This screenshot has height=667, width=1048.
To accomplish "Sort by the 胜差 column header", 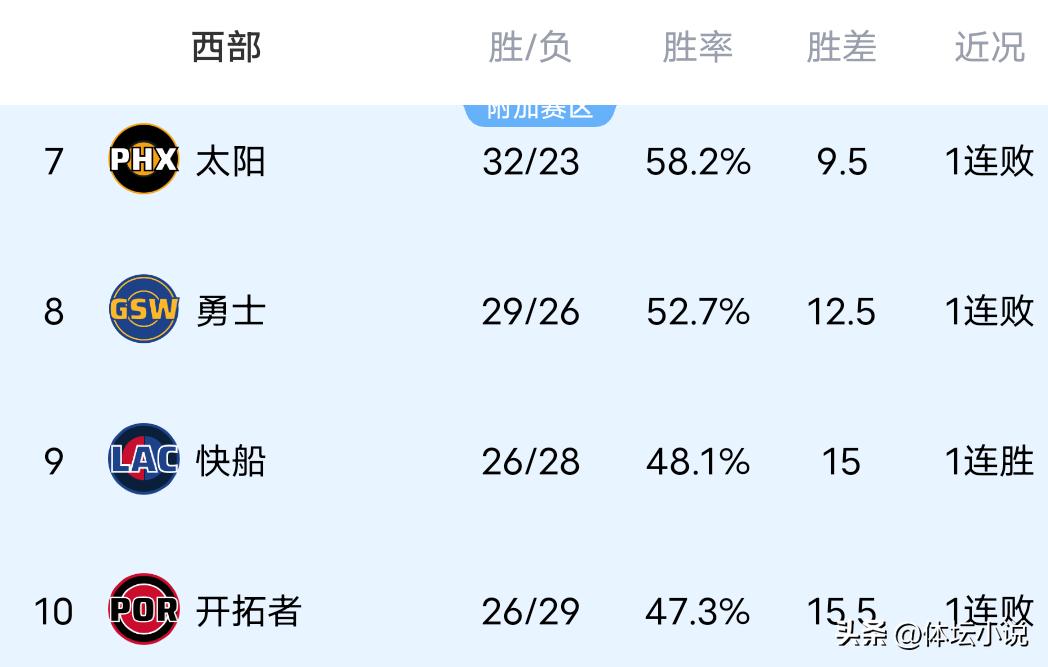I will (841, 47).
